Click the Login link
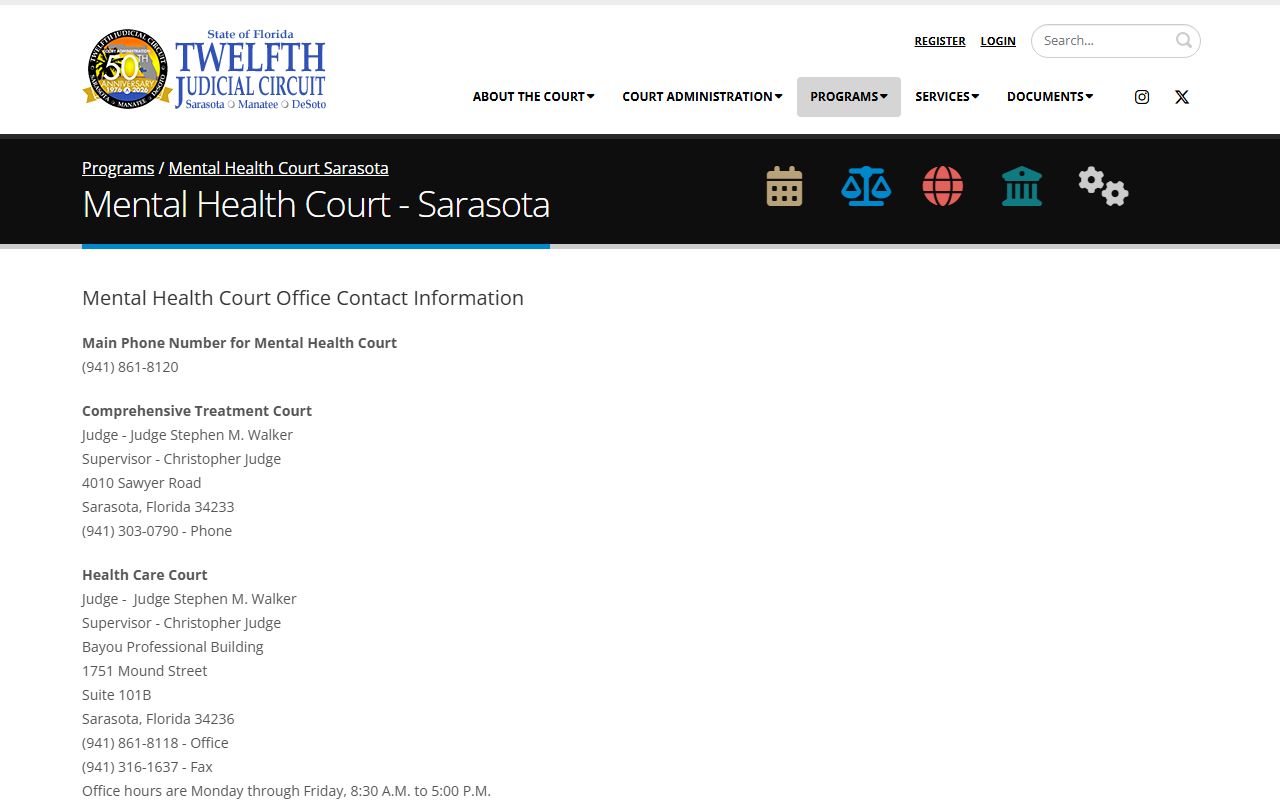The height and width of the screenshot is (800, 1280). pos(998,41)
